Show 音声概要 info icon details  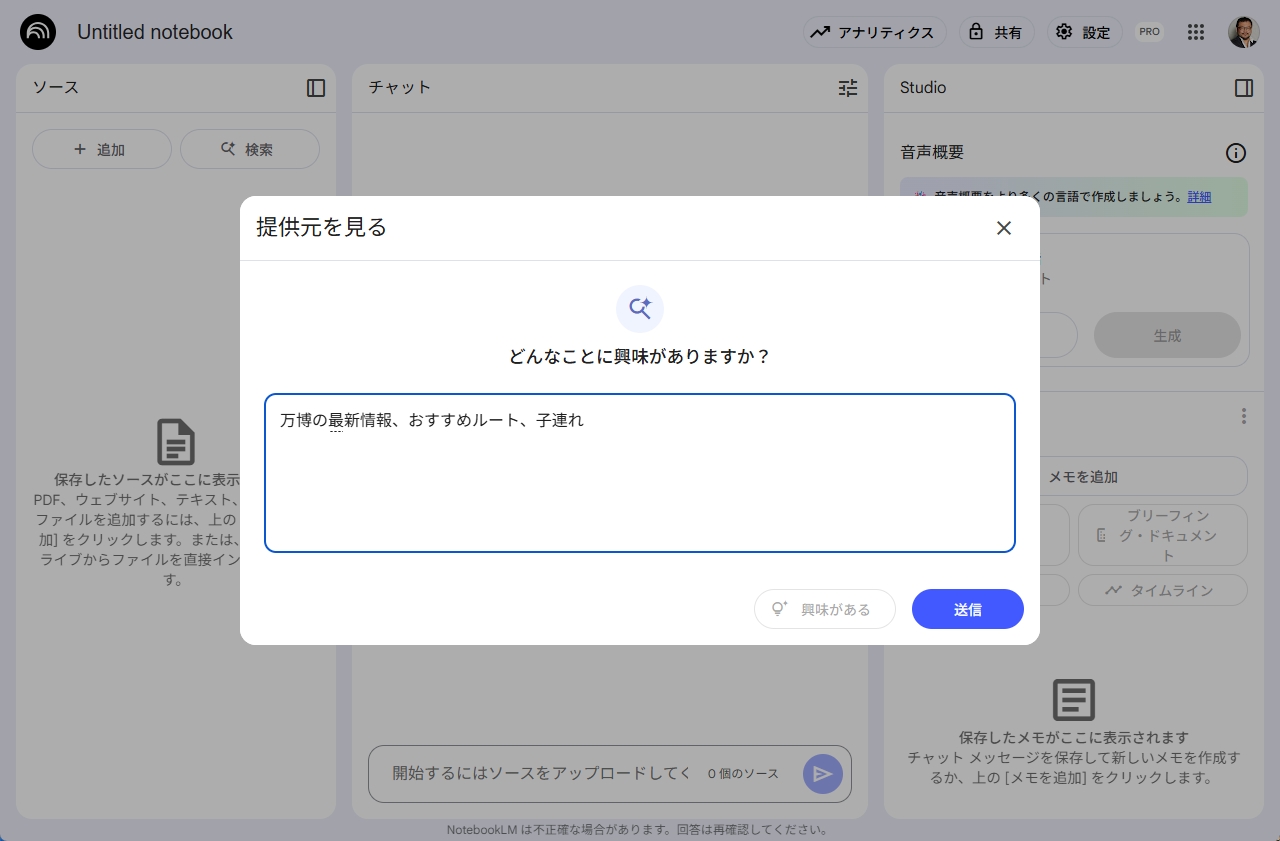click(x=1236, y=153)
